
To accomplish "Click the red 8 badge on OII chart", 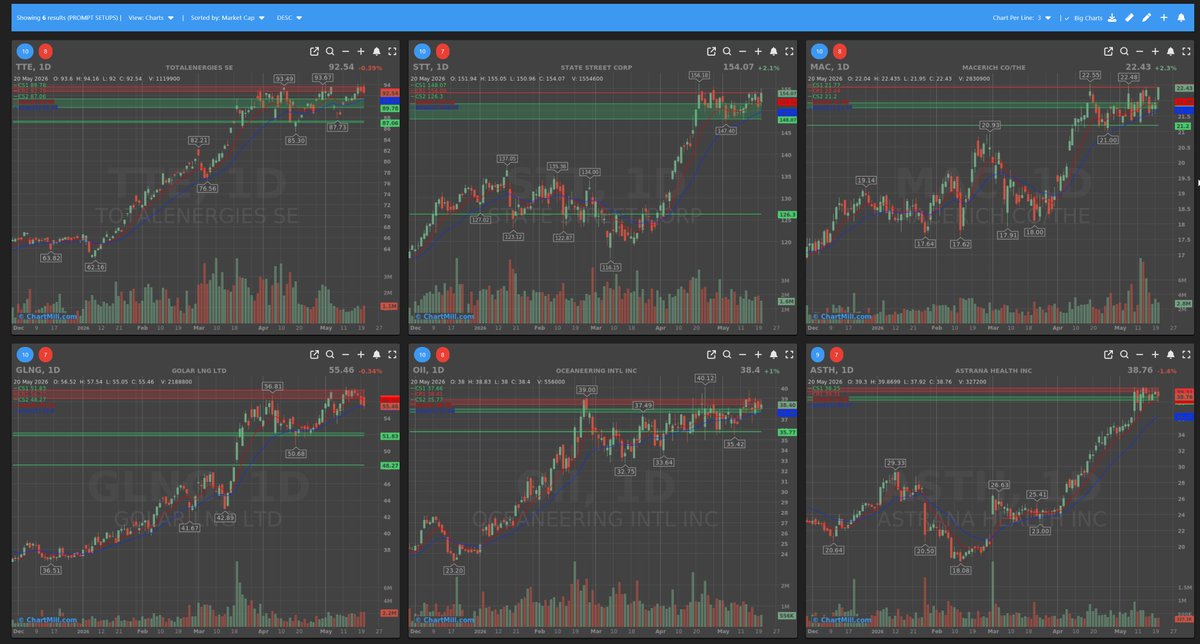I will point(442,354).
